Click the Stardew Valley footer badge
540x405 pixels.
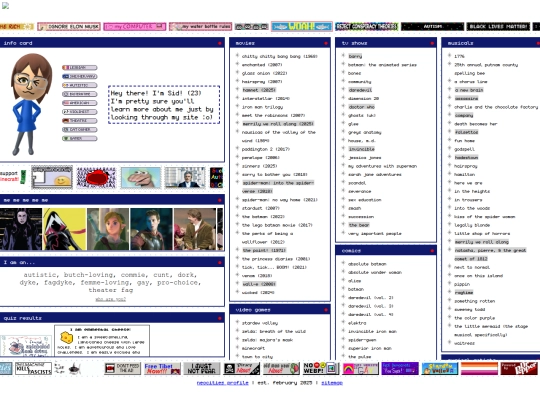(x=440, y=368)
